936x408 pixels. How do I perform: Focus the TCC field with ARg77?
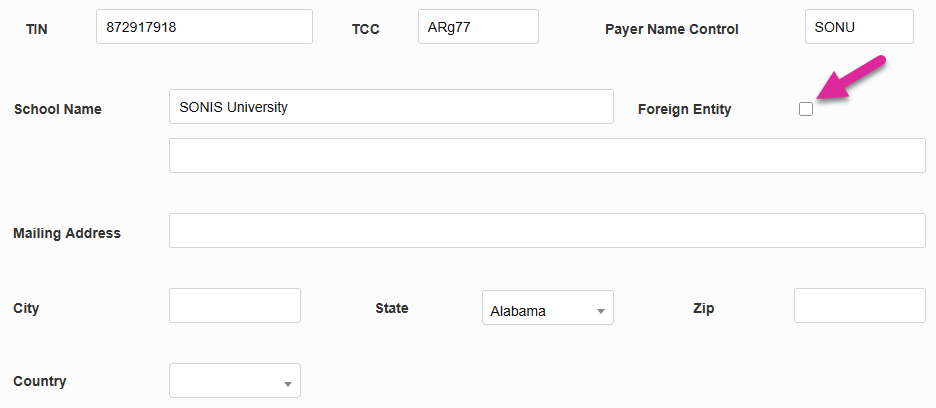point(478,27)
